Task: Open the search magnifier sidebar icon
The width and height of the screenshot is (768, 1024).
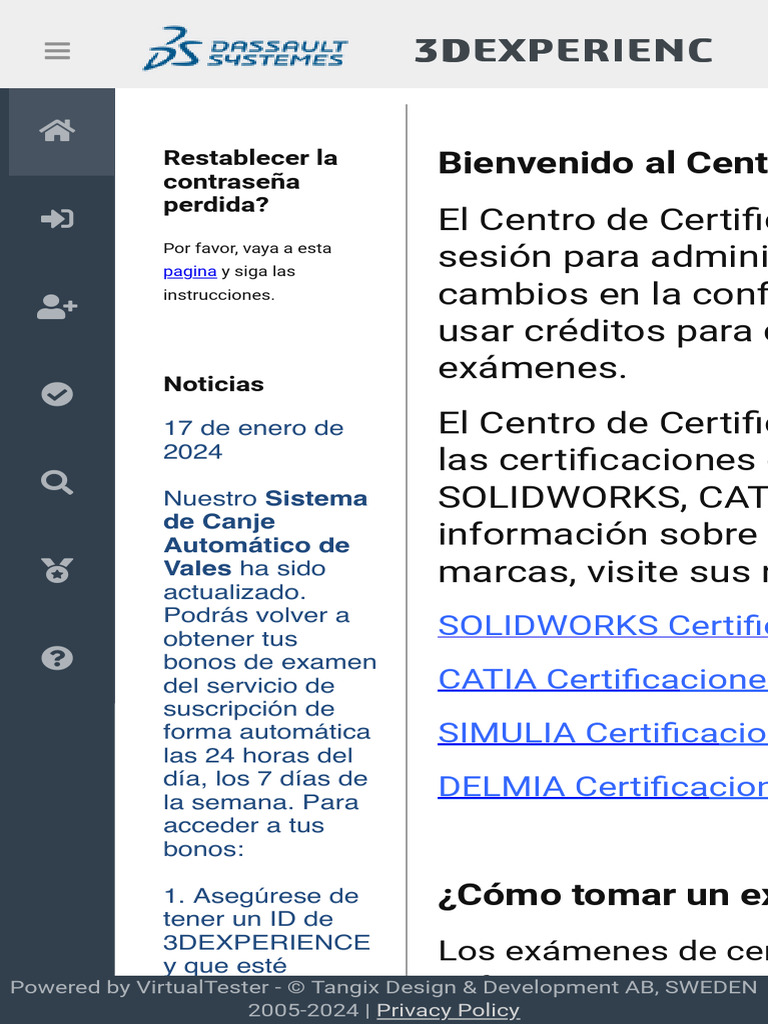Action: (57, 483)
